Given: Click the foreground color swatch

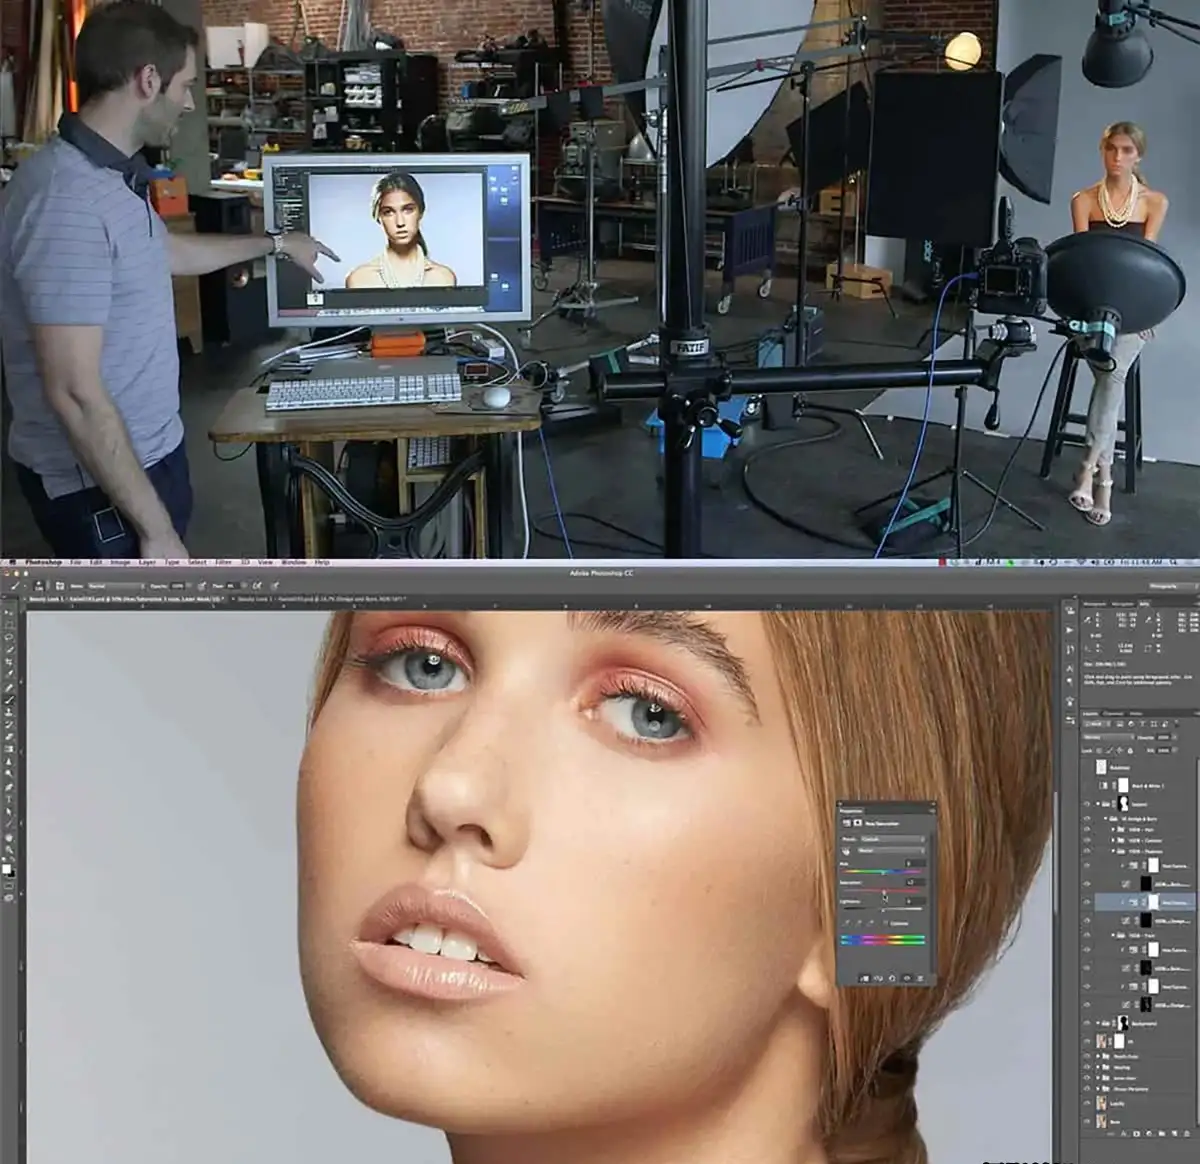Looking at the screenshot, I should (x=8, y=870).
